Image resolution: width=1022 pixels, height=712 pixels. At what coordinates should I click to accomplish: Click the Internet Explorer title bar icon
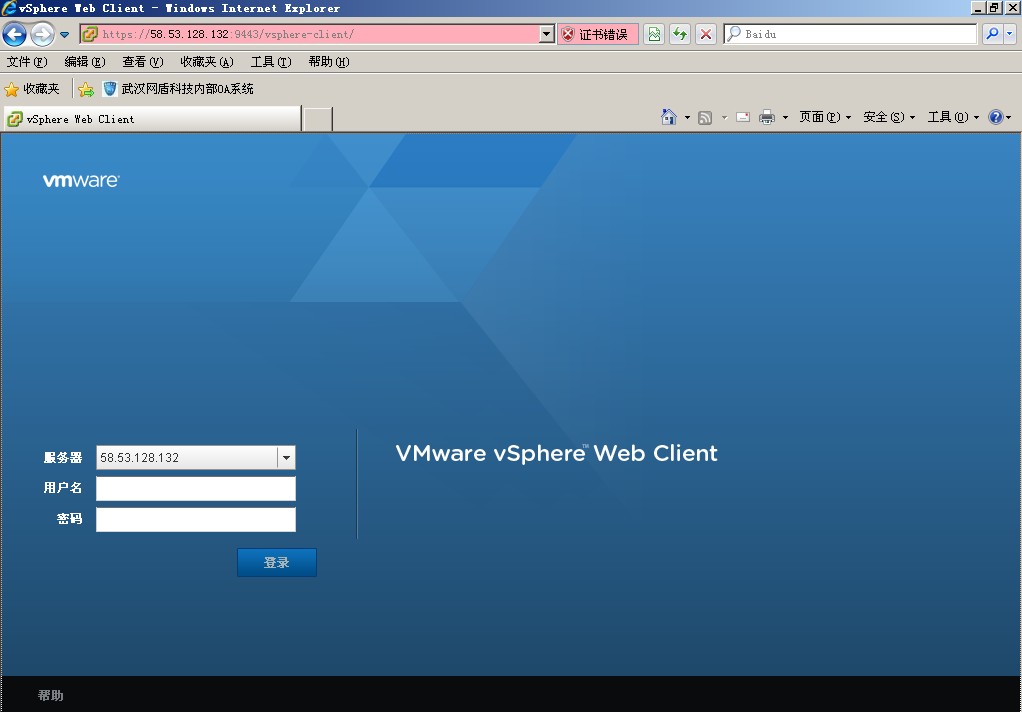9,8
